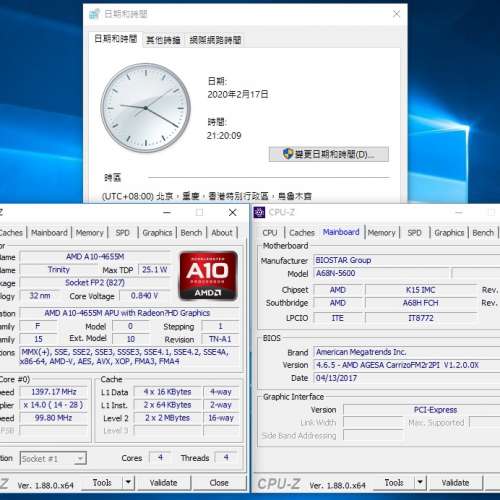Select the Bench tab in left CPU-Z
The height and width of the screenshot is (500, 500).
click(x=191, y=233)
